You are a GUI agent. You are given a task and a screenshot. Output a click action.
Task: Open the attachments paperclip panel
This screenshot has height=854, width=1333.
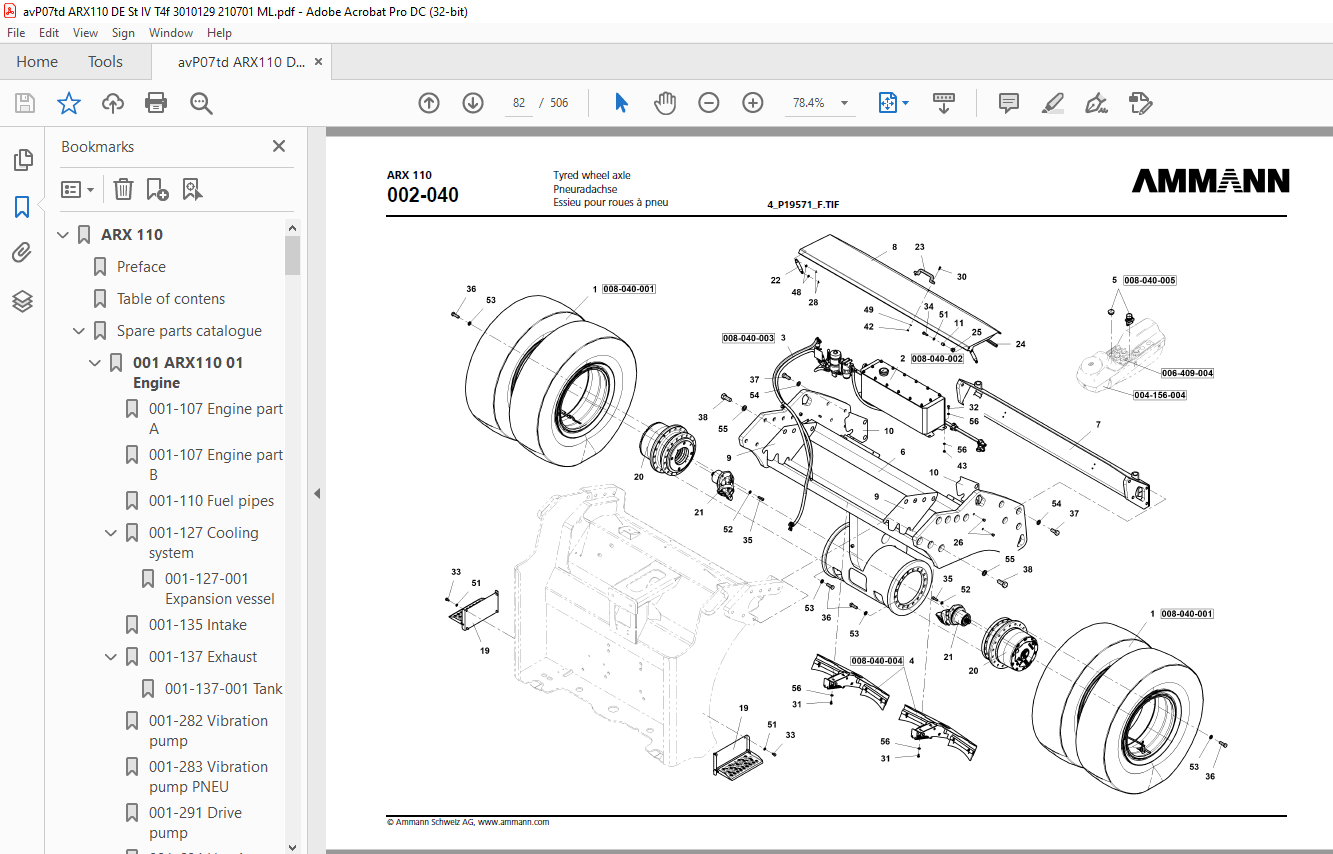pyautogui.click(x=22, y=253)
